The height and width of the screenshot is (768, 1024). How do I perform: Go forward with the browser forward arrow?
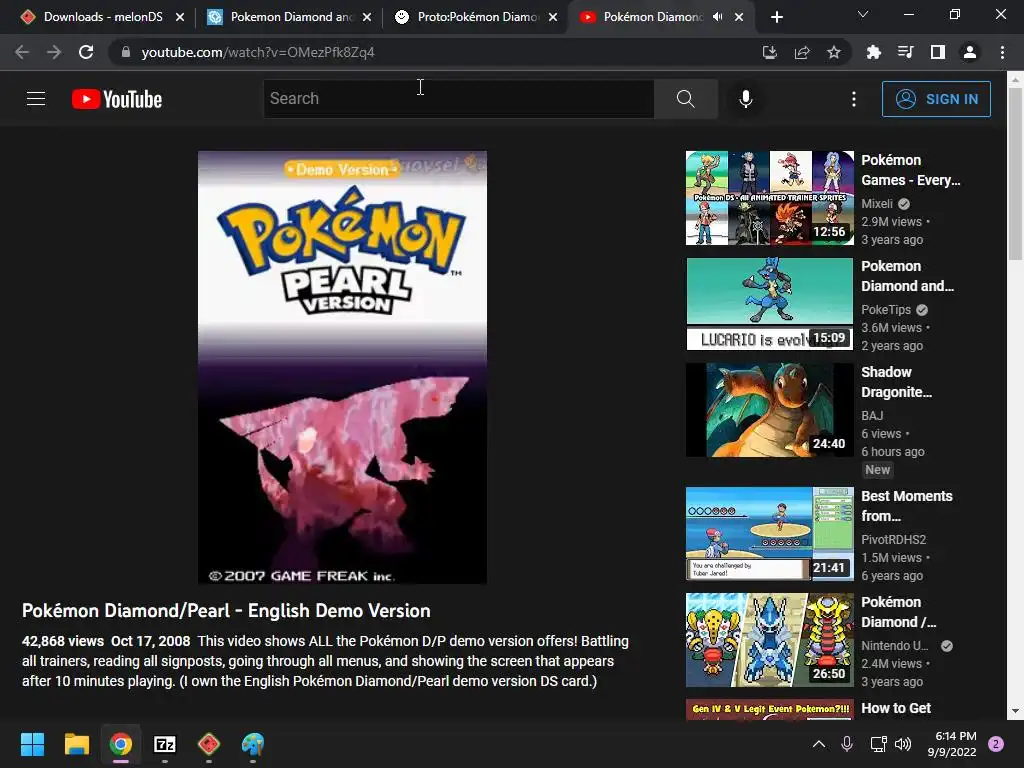coord(54,52)
